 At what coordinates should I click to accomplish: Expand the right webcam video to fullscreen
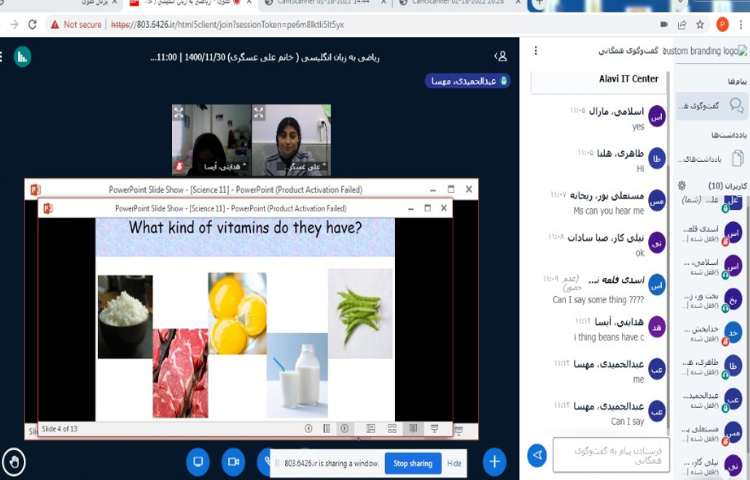pos(259,113)
